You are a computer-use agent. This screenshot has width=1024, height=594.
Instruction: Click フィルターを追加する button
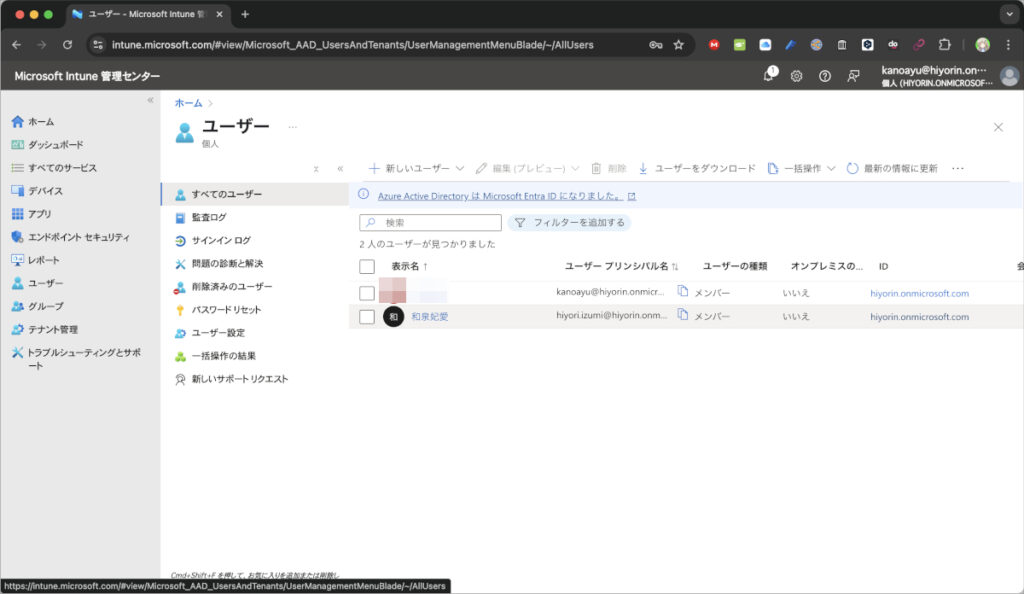point(569,223)
